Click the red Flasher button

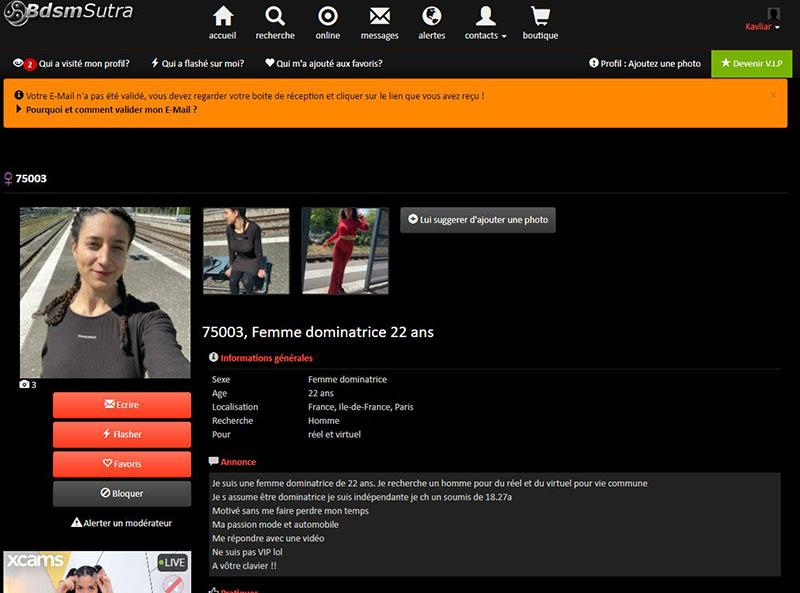[x=122, y=435]
